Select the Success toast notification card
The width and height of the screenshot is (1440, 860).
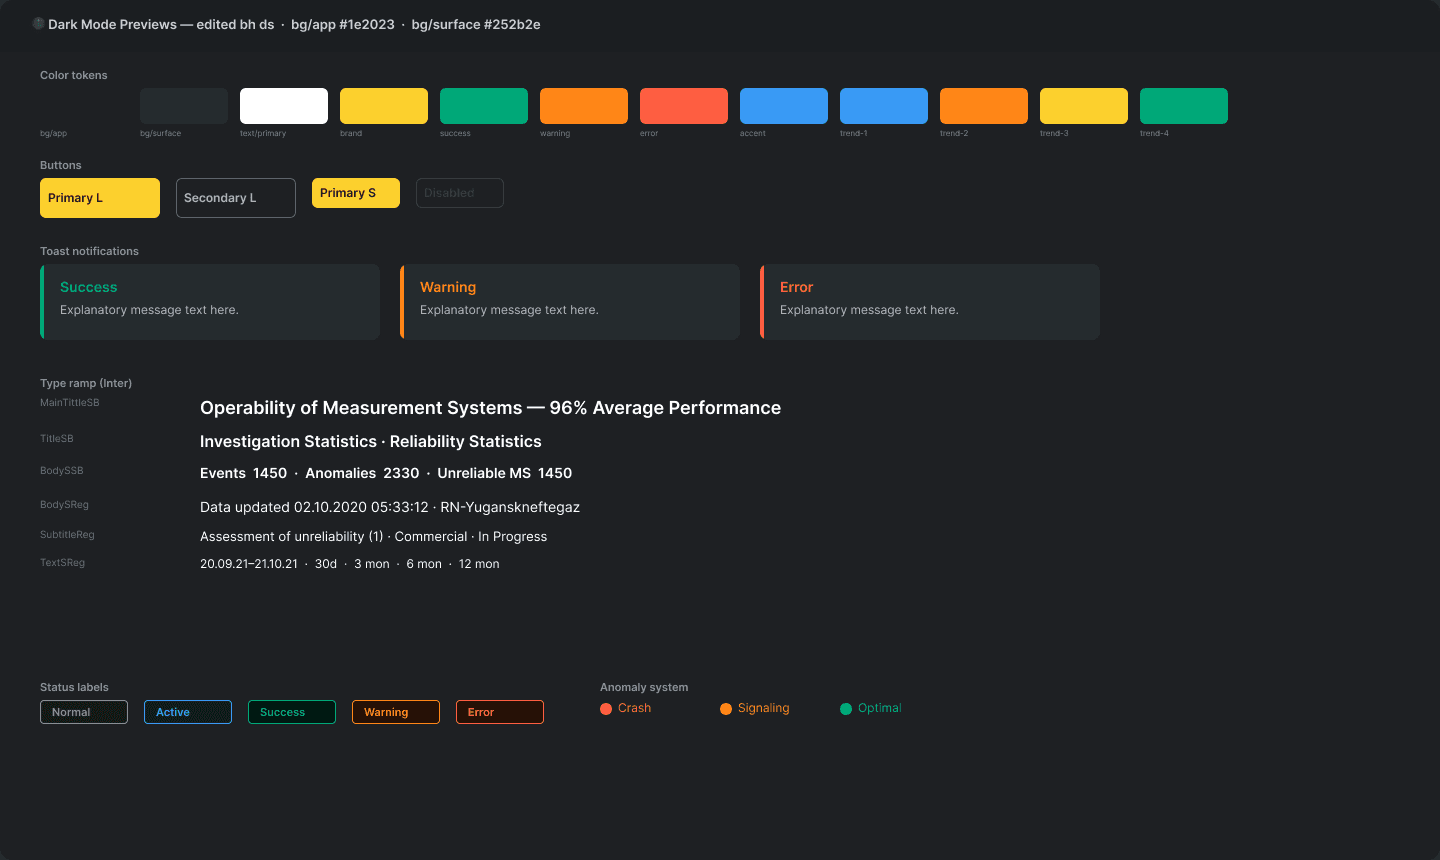[210, 302]
